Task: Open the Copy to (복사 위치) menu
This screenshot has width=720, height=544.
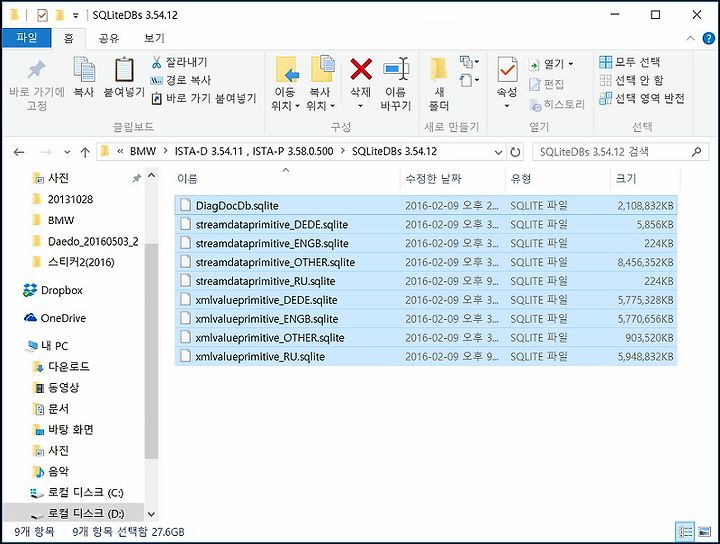Action: 321,84
